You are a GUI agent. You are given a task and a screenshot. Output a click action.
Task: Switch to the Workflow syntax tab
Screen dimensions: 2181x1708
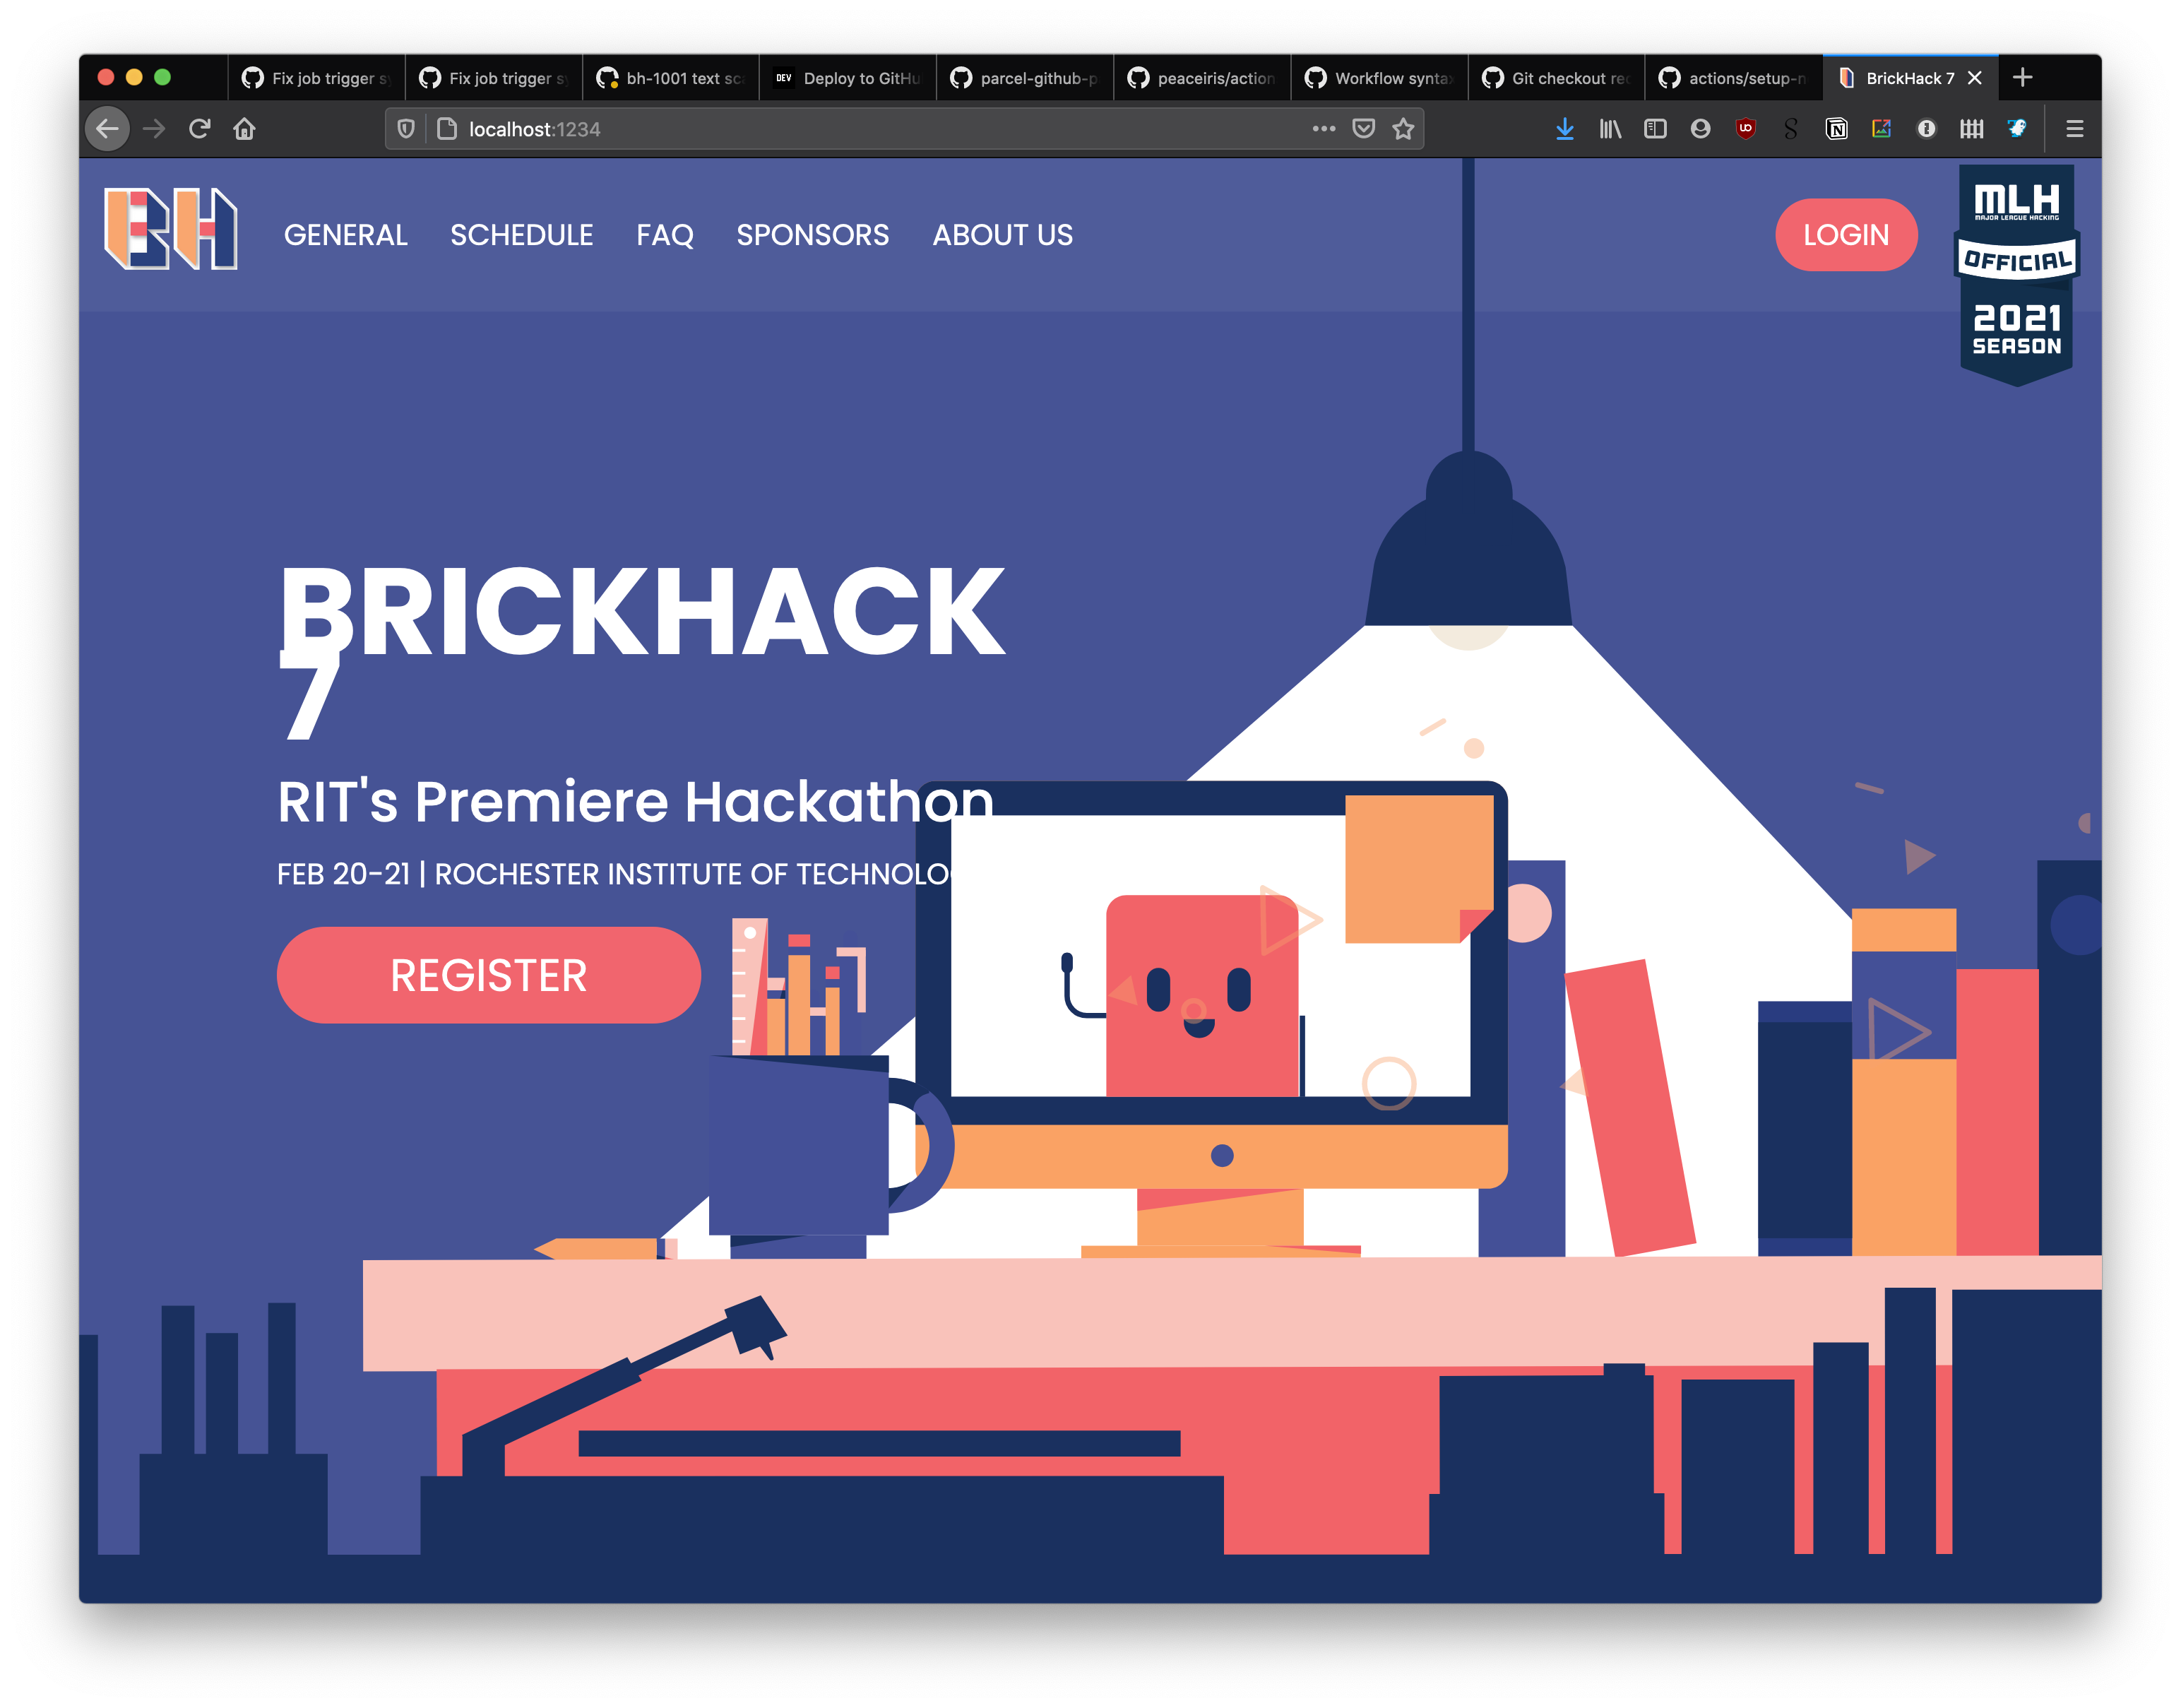[1379, 78]
